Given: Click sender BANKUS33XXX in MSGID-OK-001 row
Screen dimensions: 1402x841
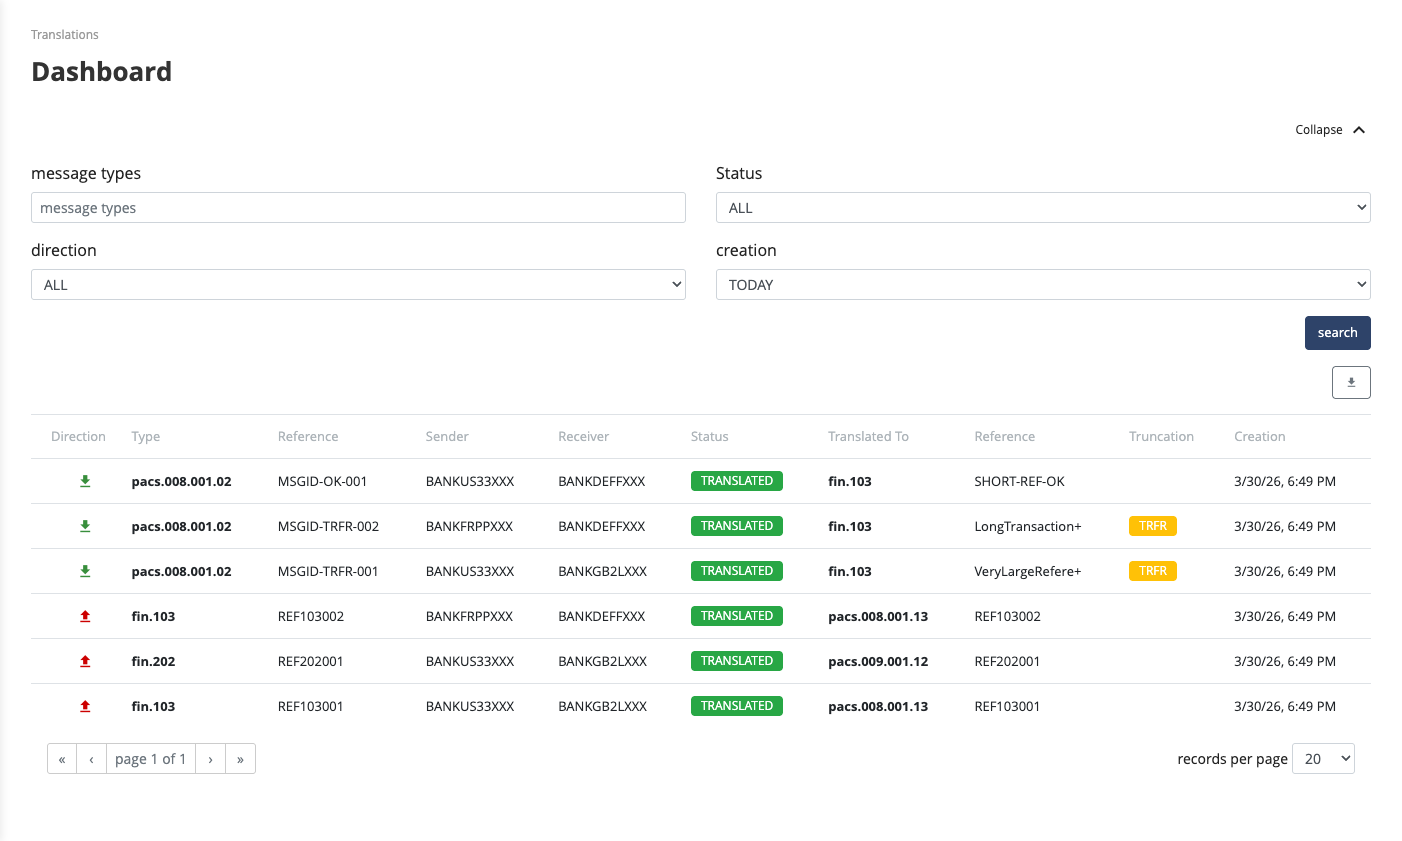Looking at the screenshot, I should [x=470, y=481].
